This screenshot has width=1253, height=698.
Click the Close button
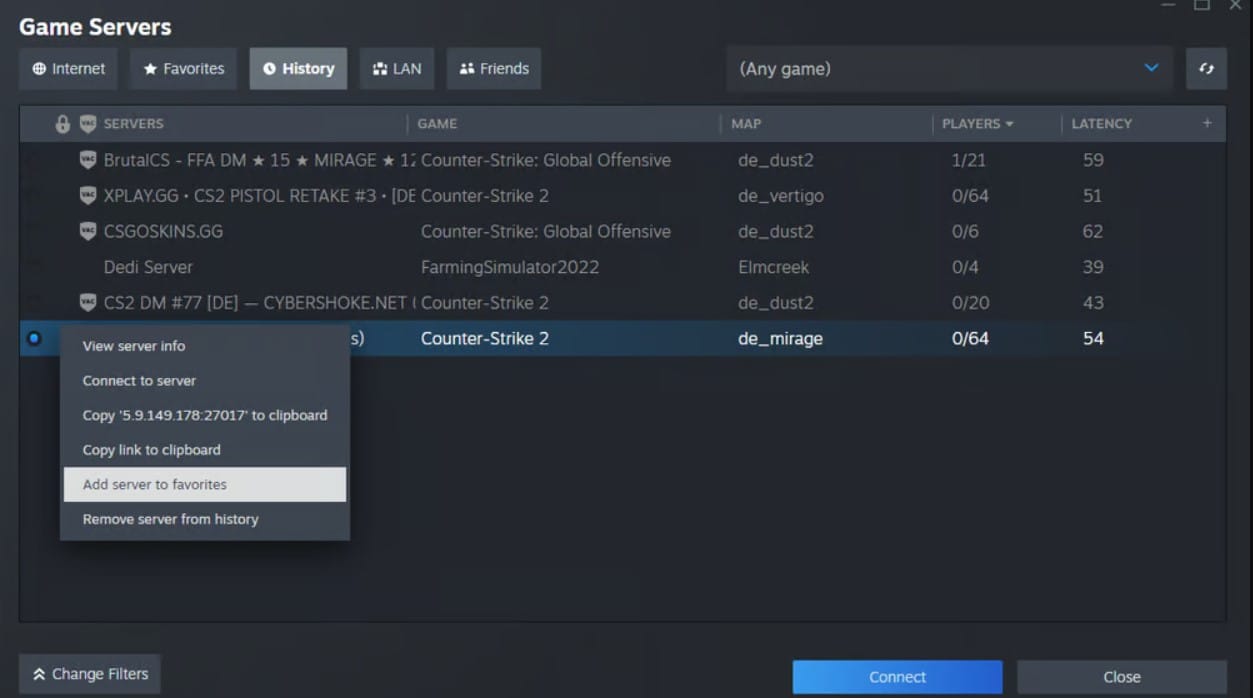[1122, 677]
